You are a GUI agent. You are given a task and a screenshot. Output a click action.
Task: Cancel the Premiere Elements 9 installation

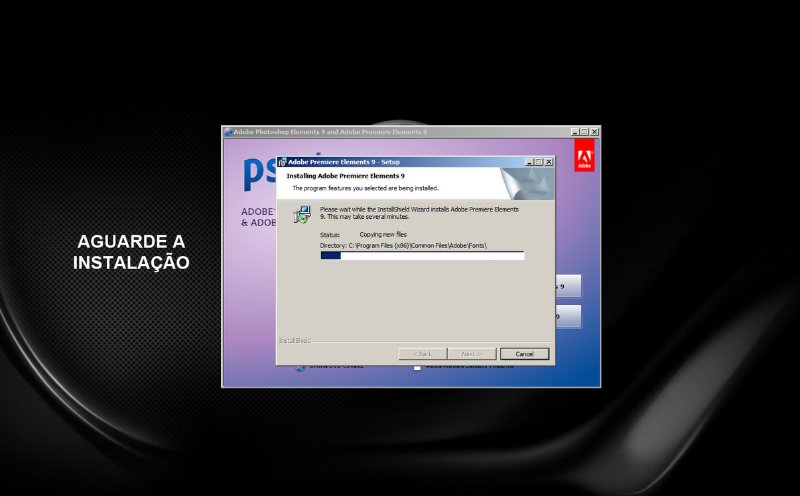point(524,354)
